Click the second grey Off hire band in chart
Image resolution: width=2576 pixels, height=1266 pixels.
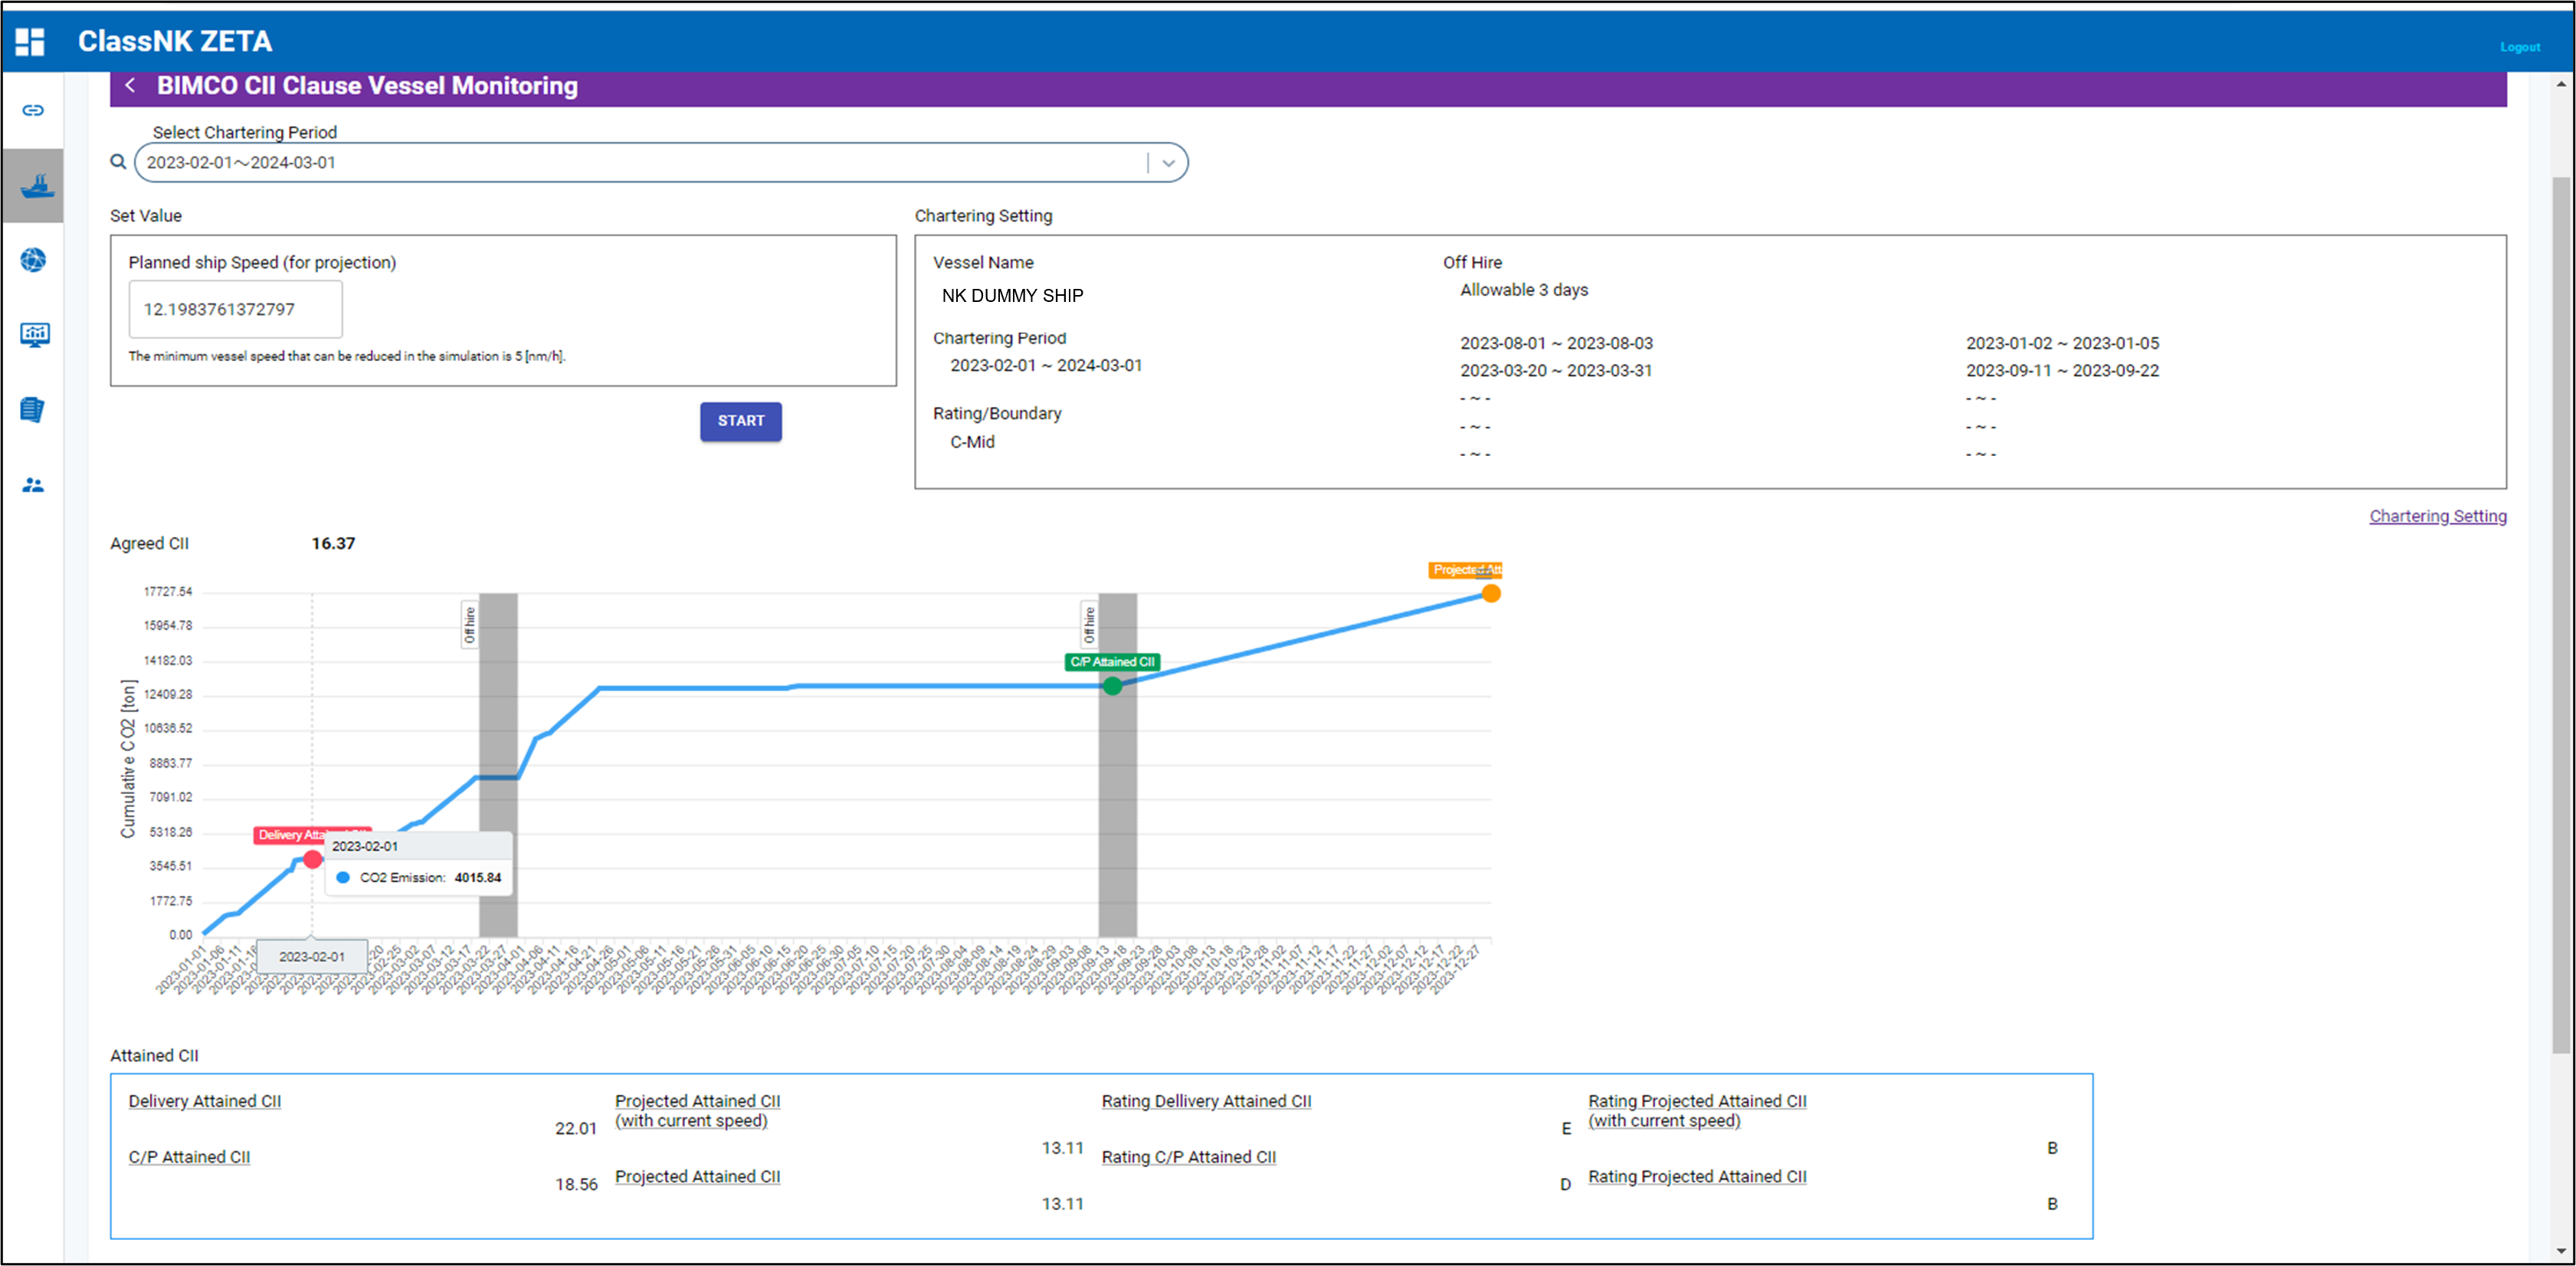click(x=1117, y=765)
